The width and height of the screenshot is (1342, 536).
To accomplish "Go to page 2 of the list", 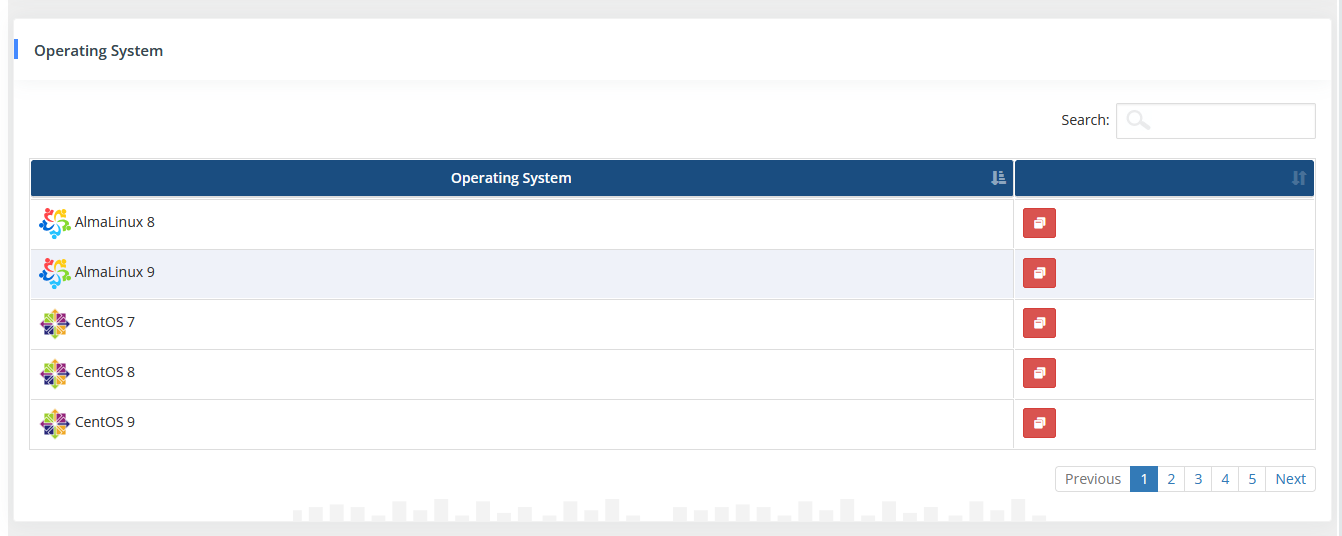I will (1171, 479).
